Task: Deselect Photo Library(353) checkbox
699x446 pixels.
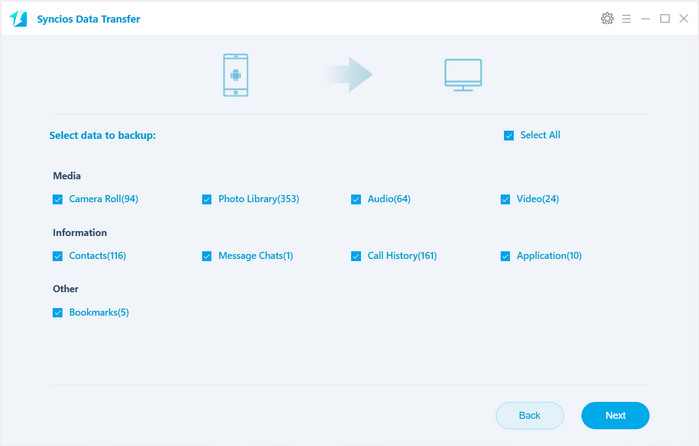Action: (207, 200)
